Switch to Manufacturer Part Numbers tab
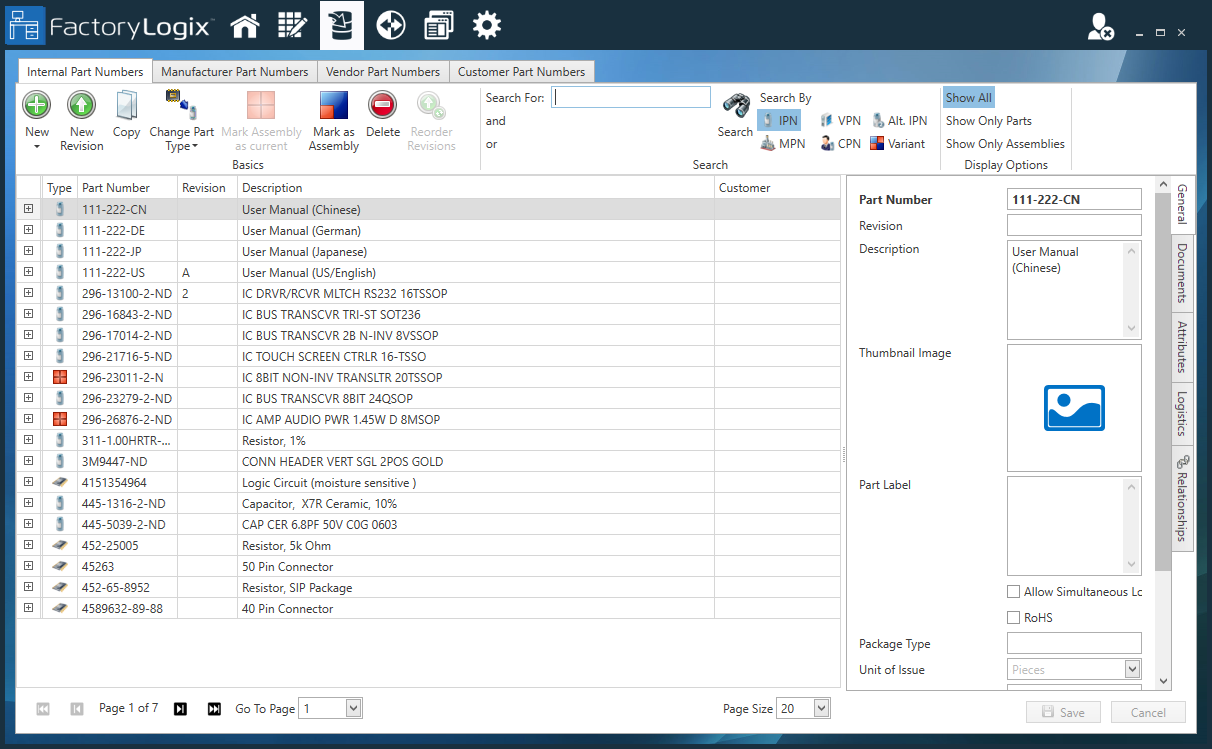 [x=234, y=72]
